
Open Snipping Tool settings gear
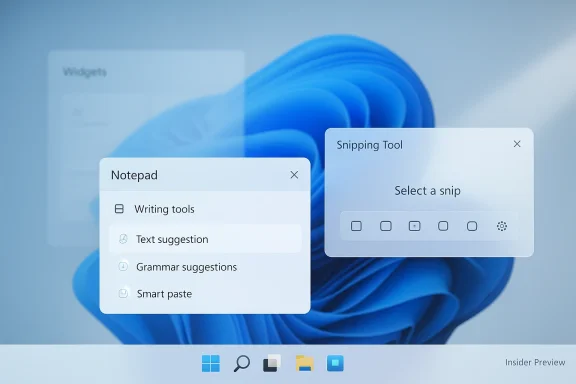tap(502, 226)
